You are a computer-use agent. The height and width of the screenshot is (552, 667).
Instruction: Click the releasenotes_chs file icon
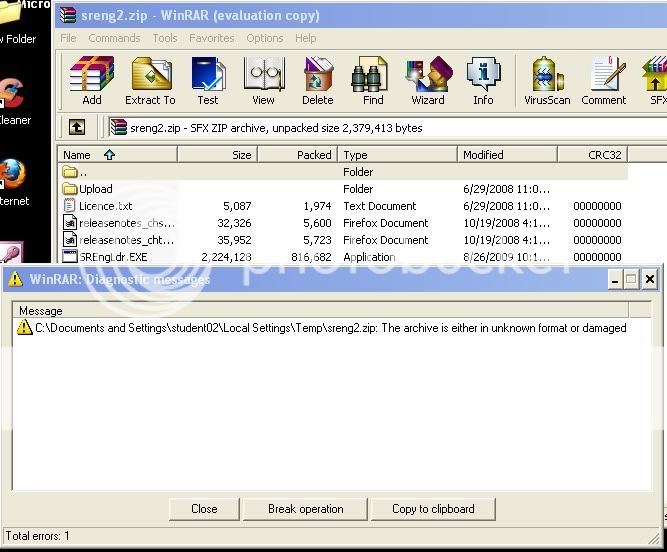(x=70, y=222)
